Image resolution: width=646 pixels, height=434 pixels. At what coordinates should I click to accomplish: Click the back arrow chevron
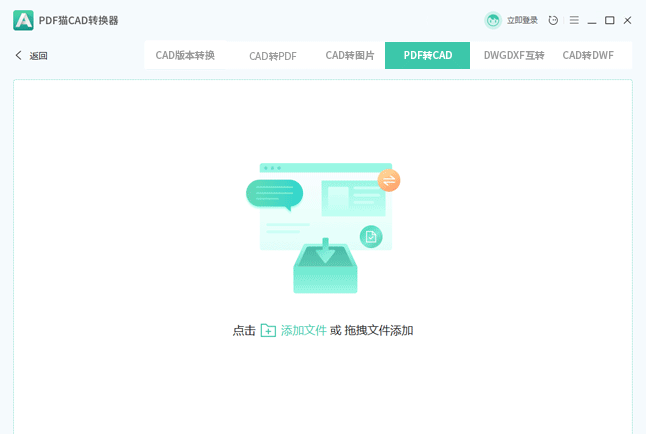pos(18,56)
